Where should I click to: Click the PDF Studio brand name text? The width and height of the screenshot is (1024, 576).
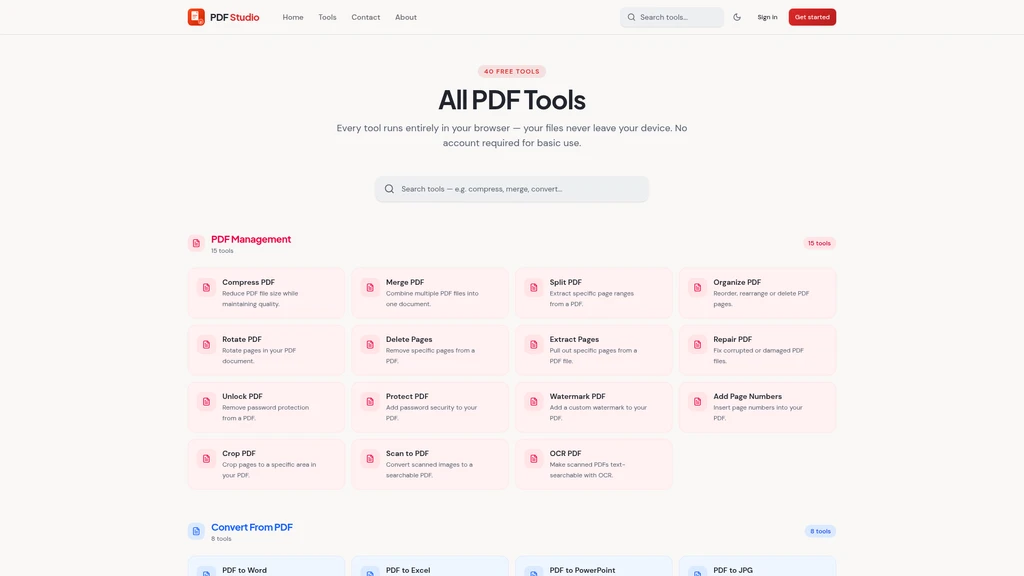coord(234,17)
